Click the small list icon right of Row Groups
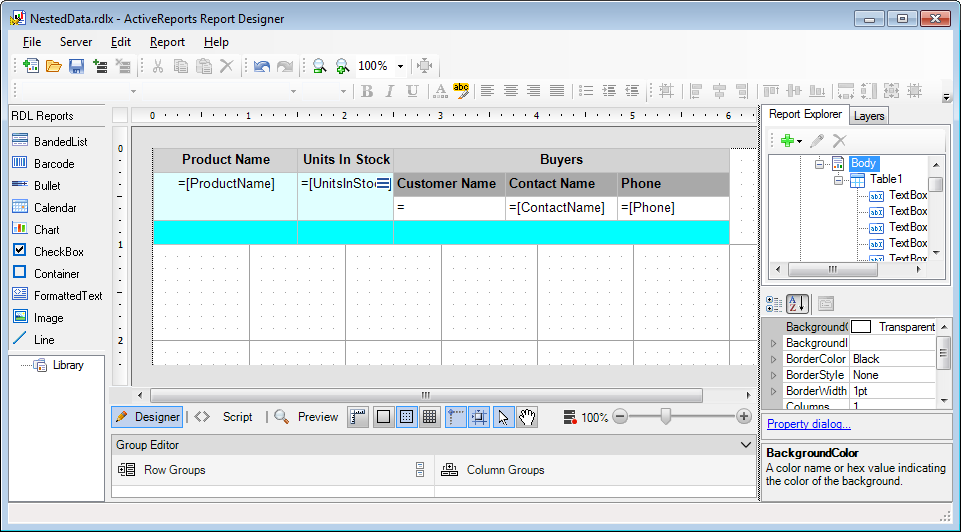The height and width of the screenshot is (532, 961). [x=420, y=470]
